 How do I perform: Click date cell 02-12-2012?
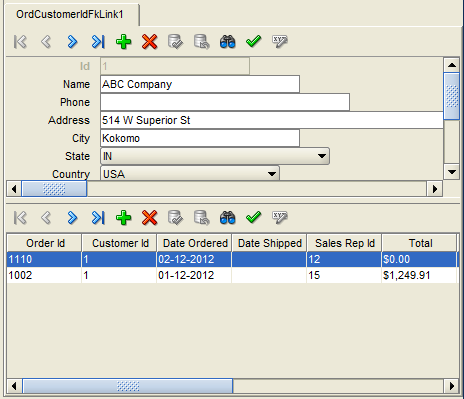pos(194,259)
